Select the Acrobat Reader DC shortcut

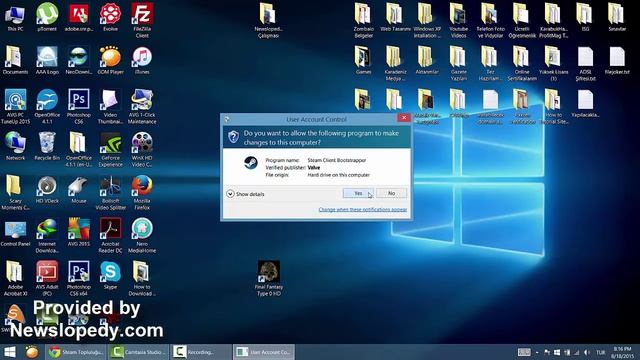click(111, 236)
